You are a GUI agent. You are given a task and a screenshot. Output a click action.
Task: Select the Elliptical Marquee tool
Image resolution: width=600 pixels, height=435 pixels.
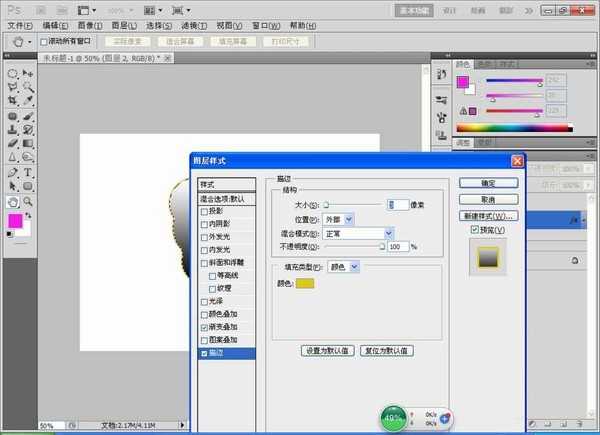click(x=12, y=73)
